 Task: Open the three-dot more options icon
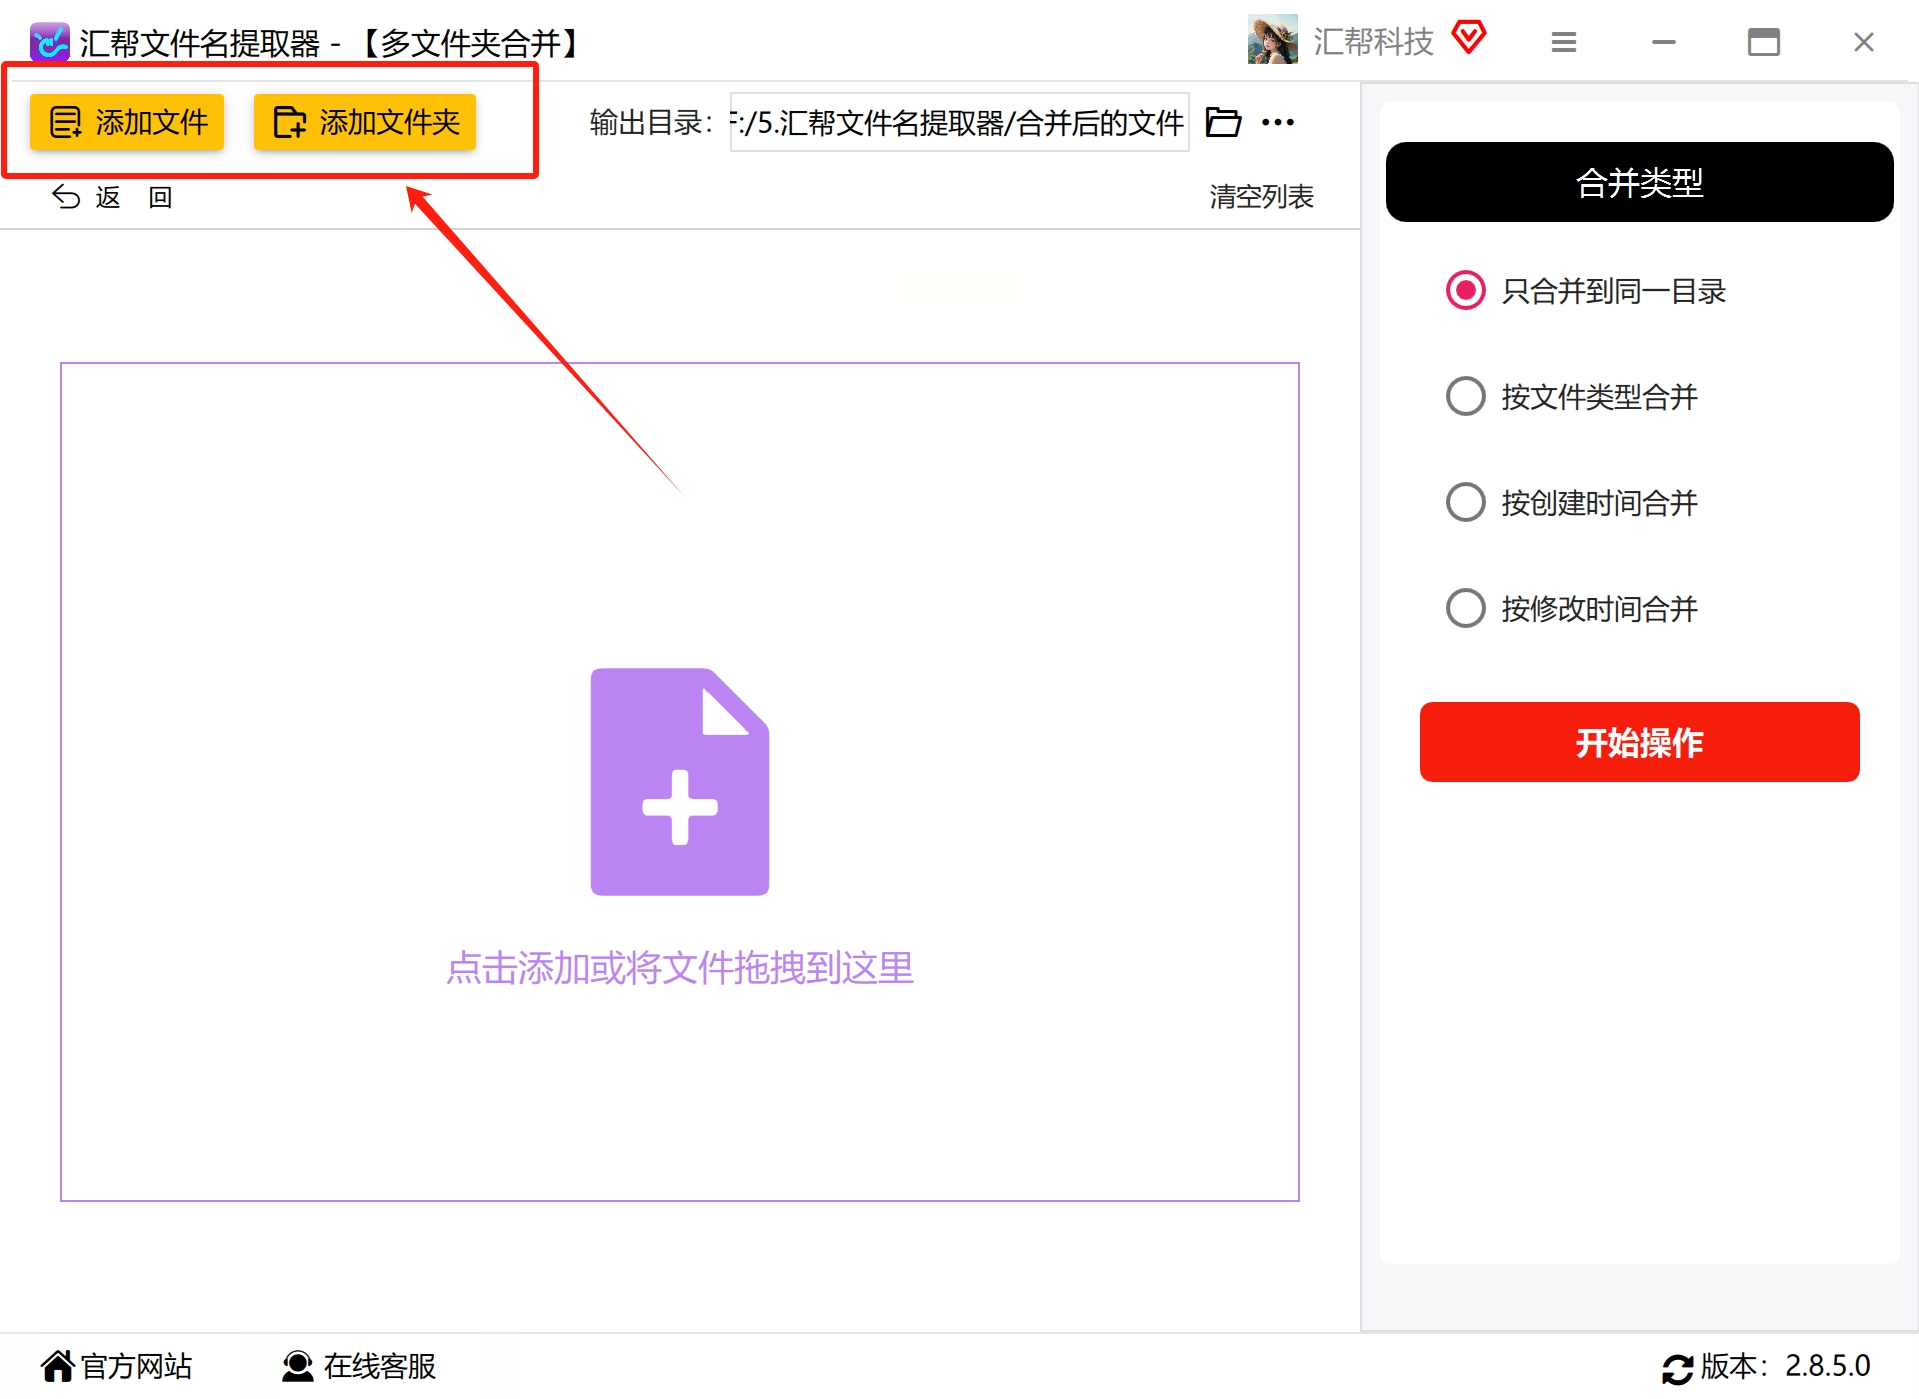(x=1278, y=122)
